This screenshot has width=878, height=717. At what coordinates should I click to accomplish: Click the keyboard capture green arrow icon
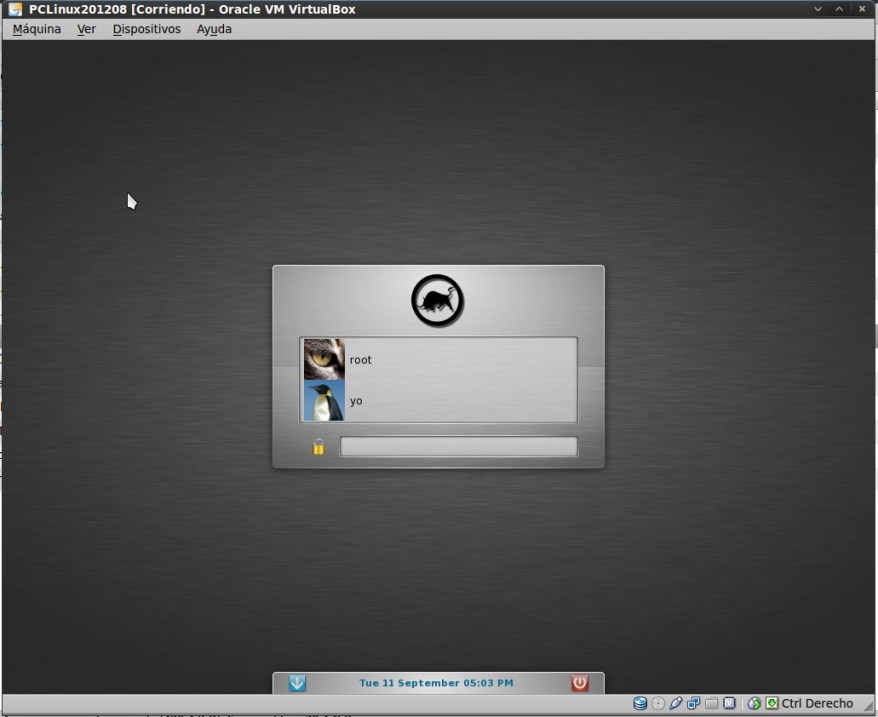771,703
